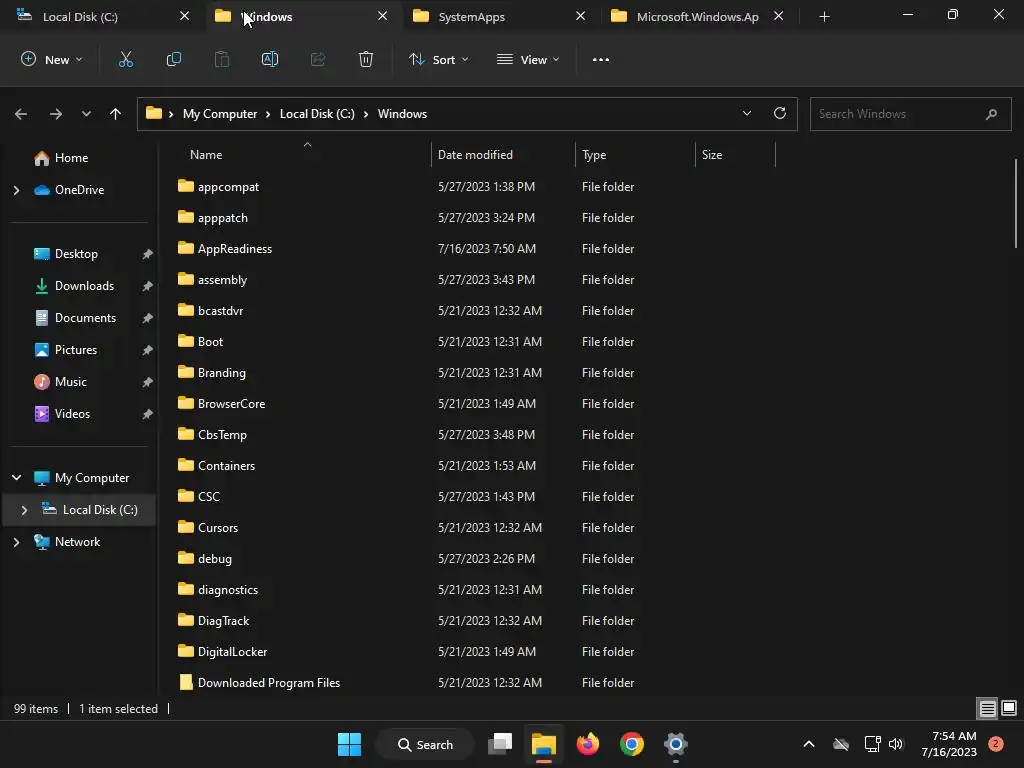Open Google Chrome from the taskbar
1024x768 pixels.
632,744
